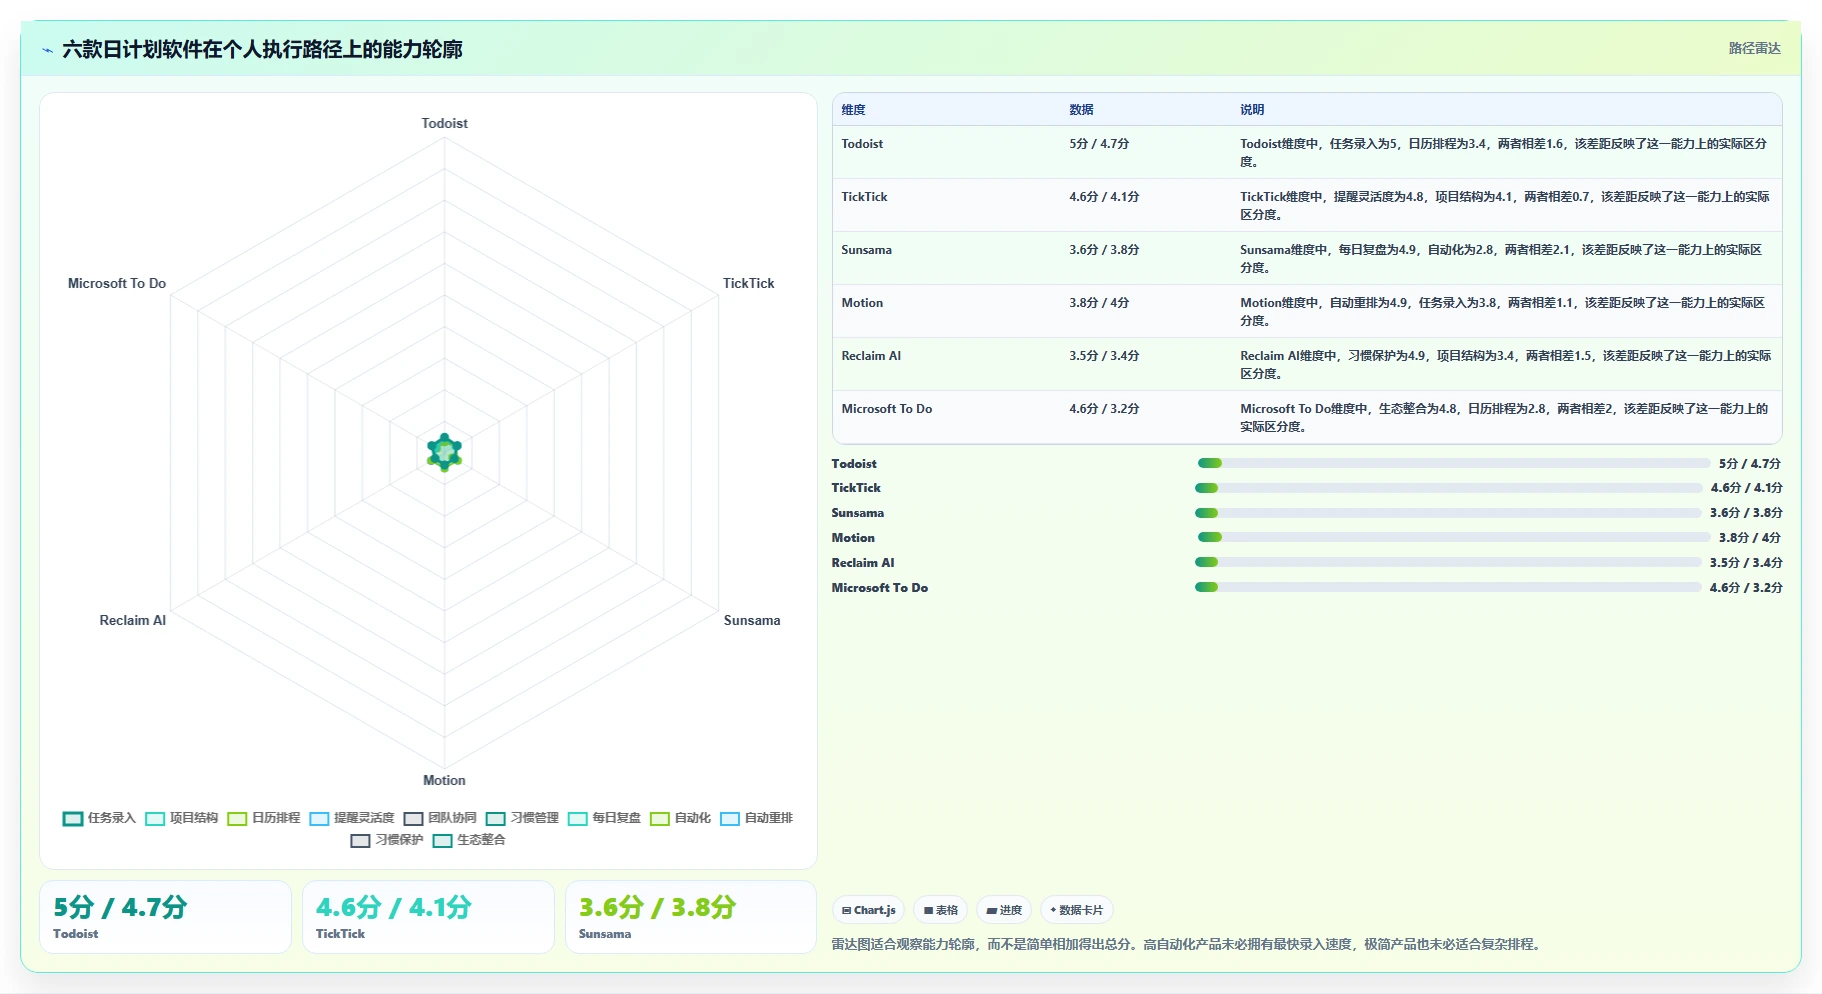Click the page title 六款日计划软件 heading
The image size is (1822, 994).
[x=262, y=49]
